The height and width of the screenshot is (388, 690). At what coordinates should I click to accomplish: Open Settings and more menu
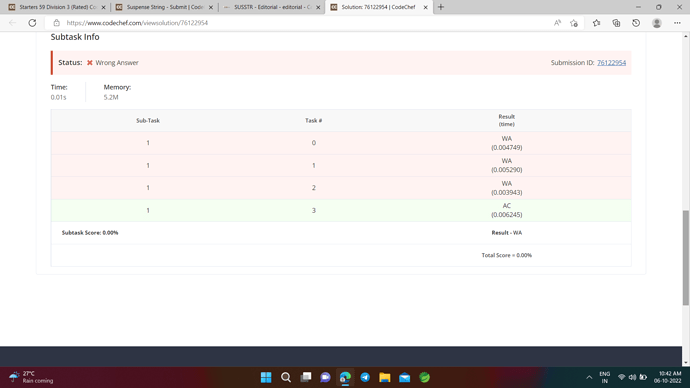pyautogui.click(x=677, y=23)
